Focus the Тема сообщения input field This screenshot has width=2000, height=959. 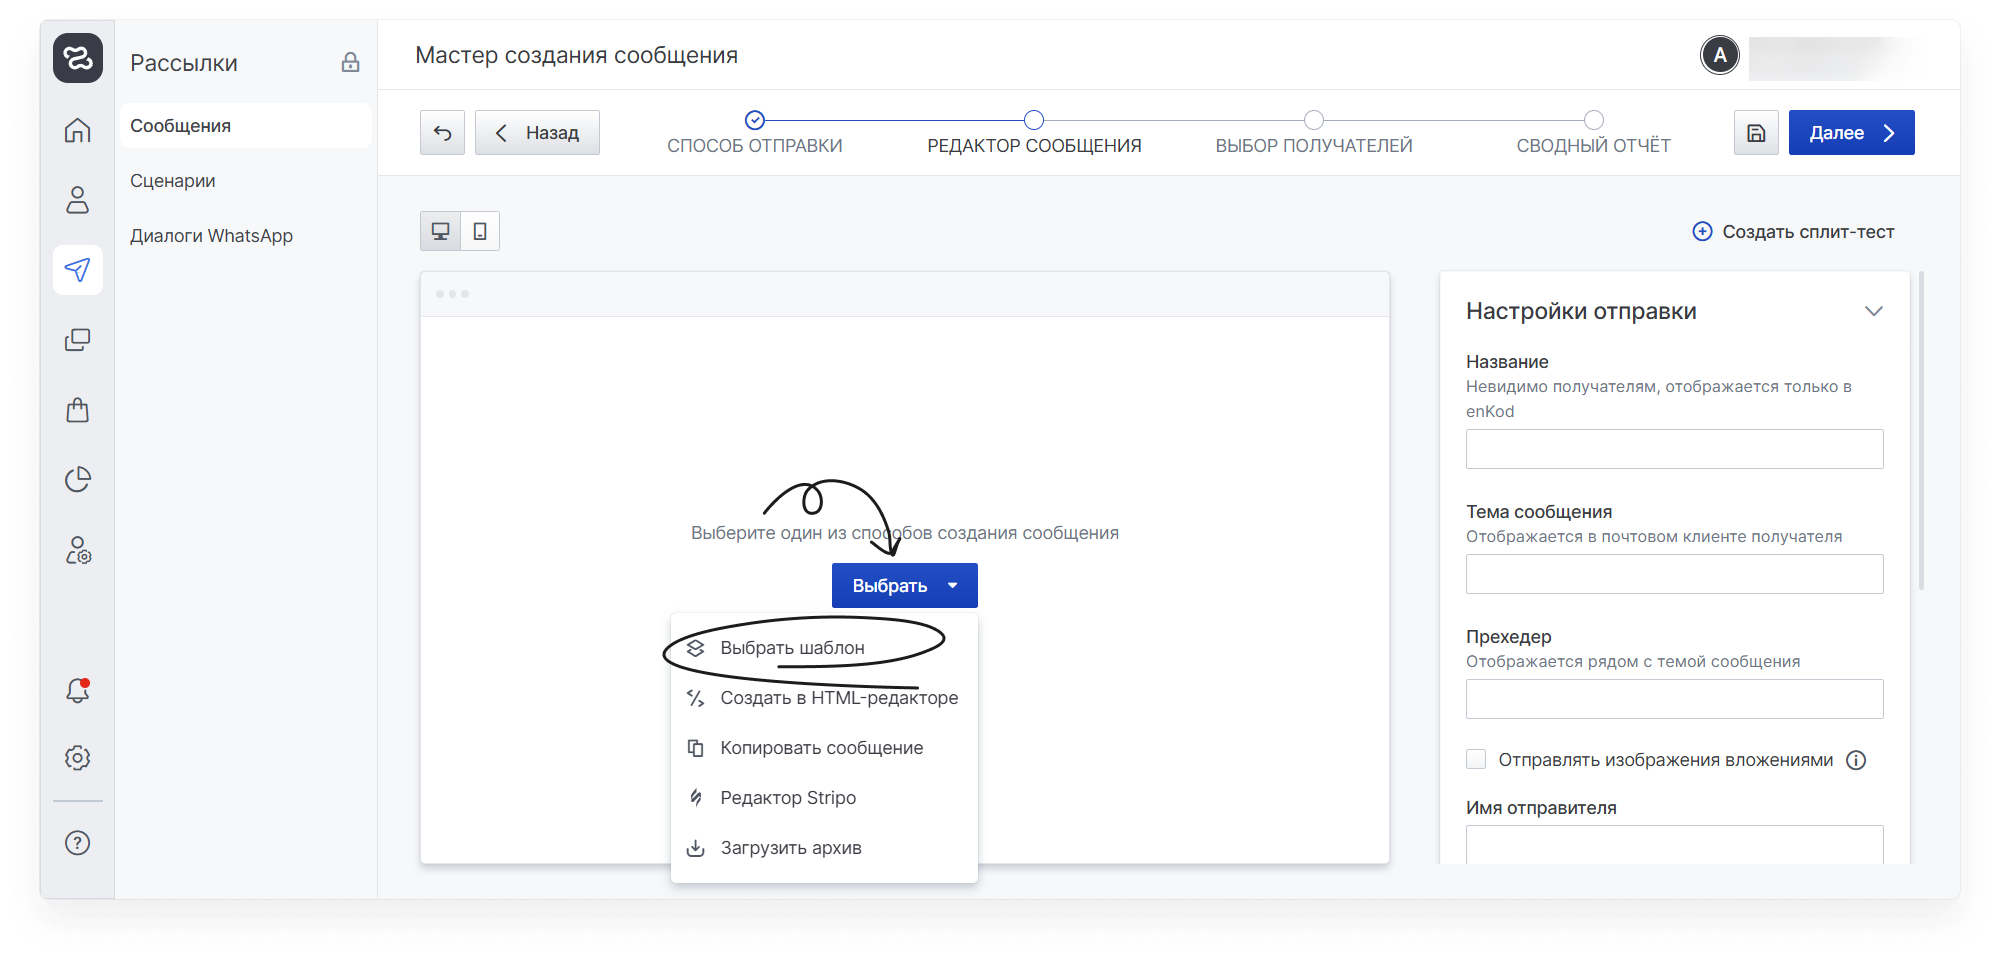(x=1674, y=574)
